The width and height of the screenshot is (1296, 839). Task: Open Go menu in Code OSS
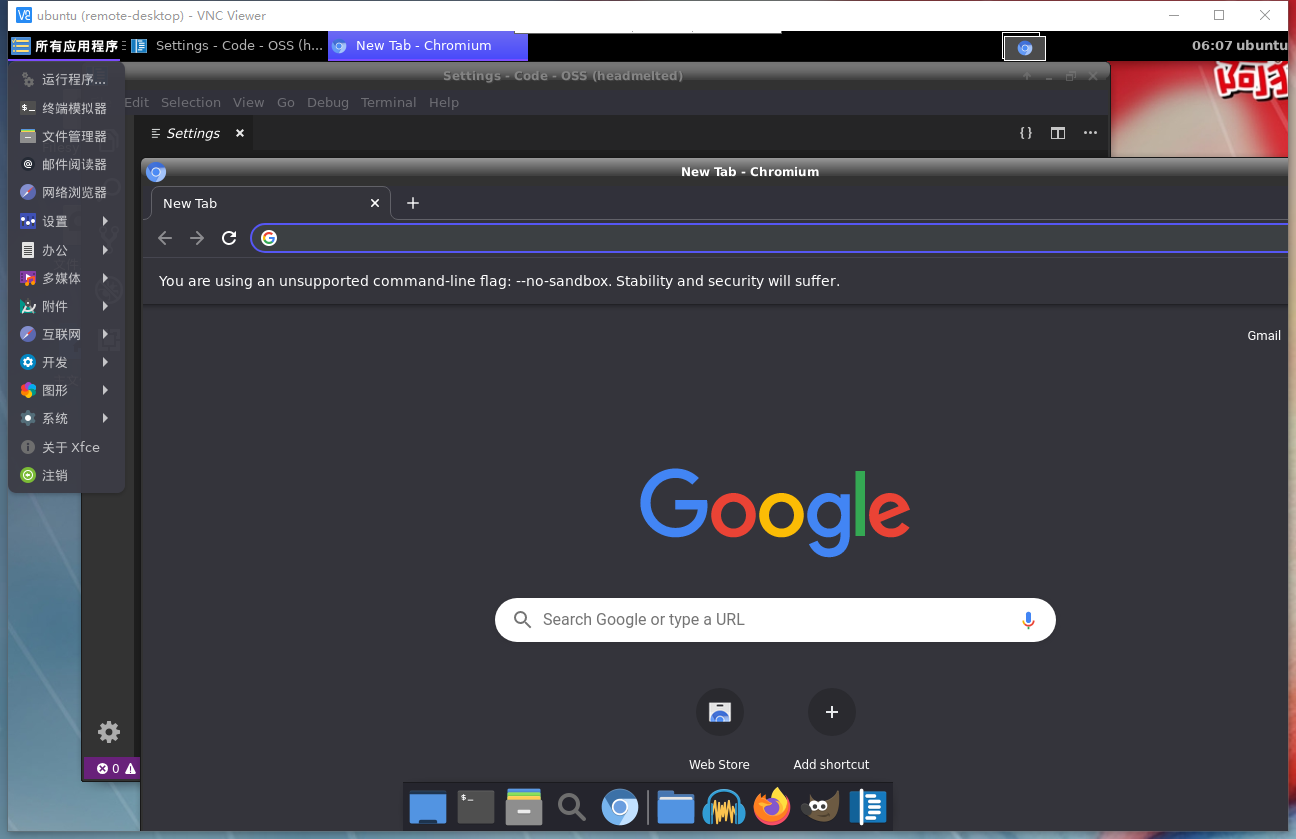pyautogui.click(x=286, y=102)
